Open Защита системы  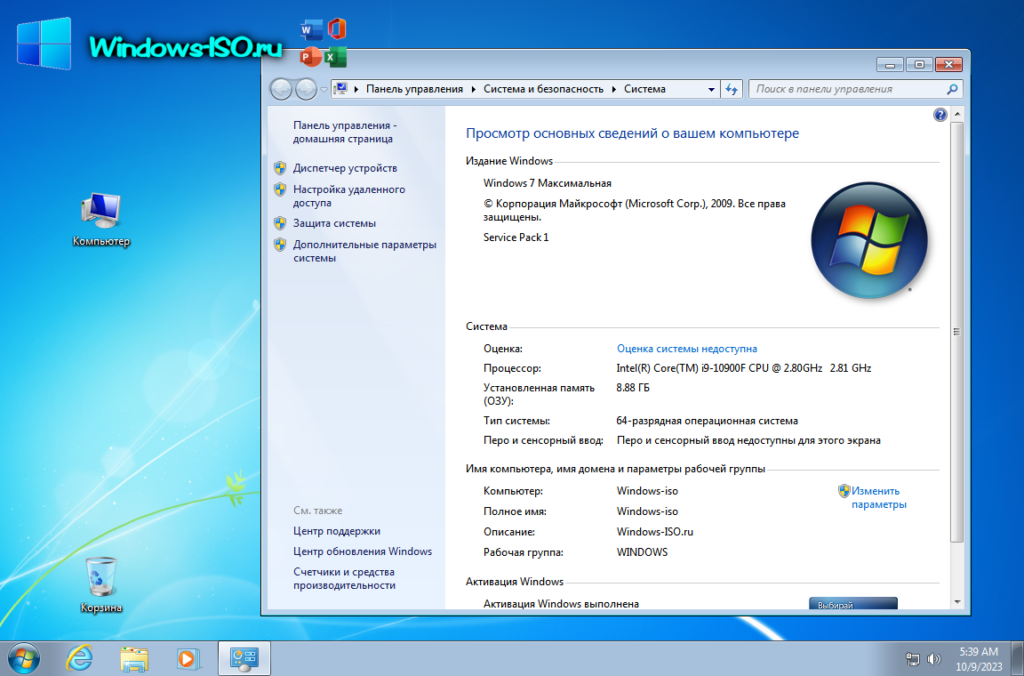(x=334, y=223)
